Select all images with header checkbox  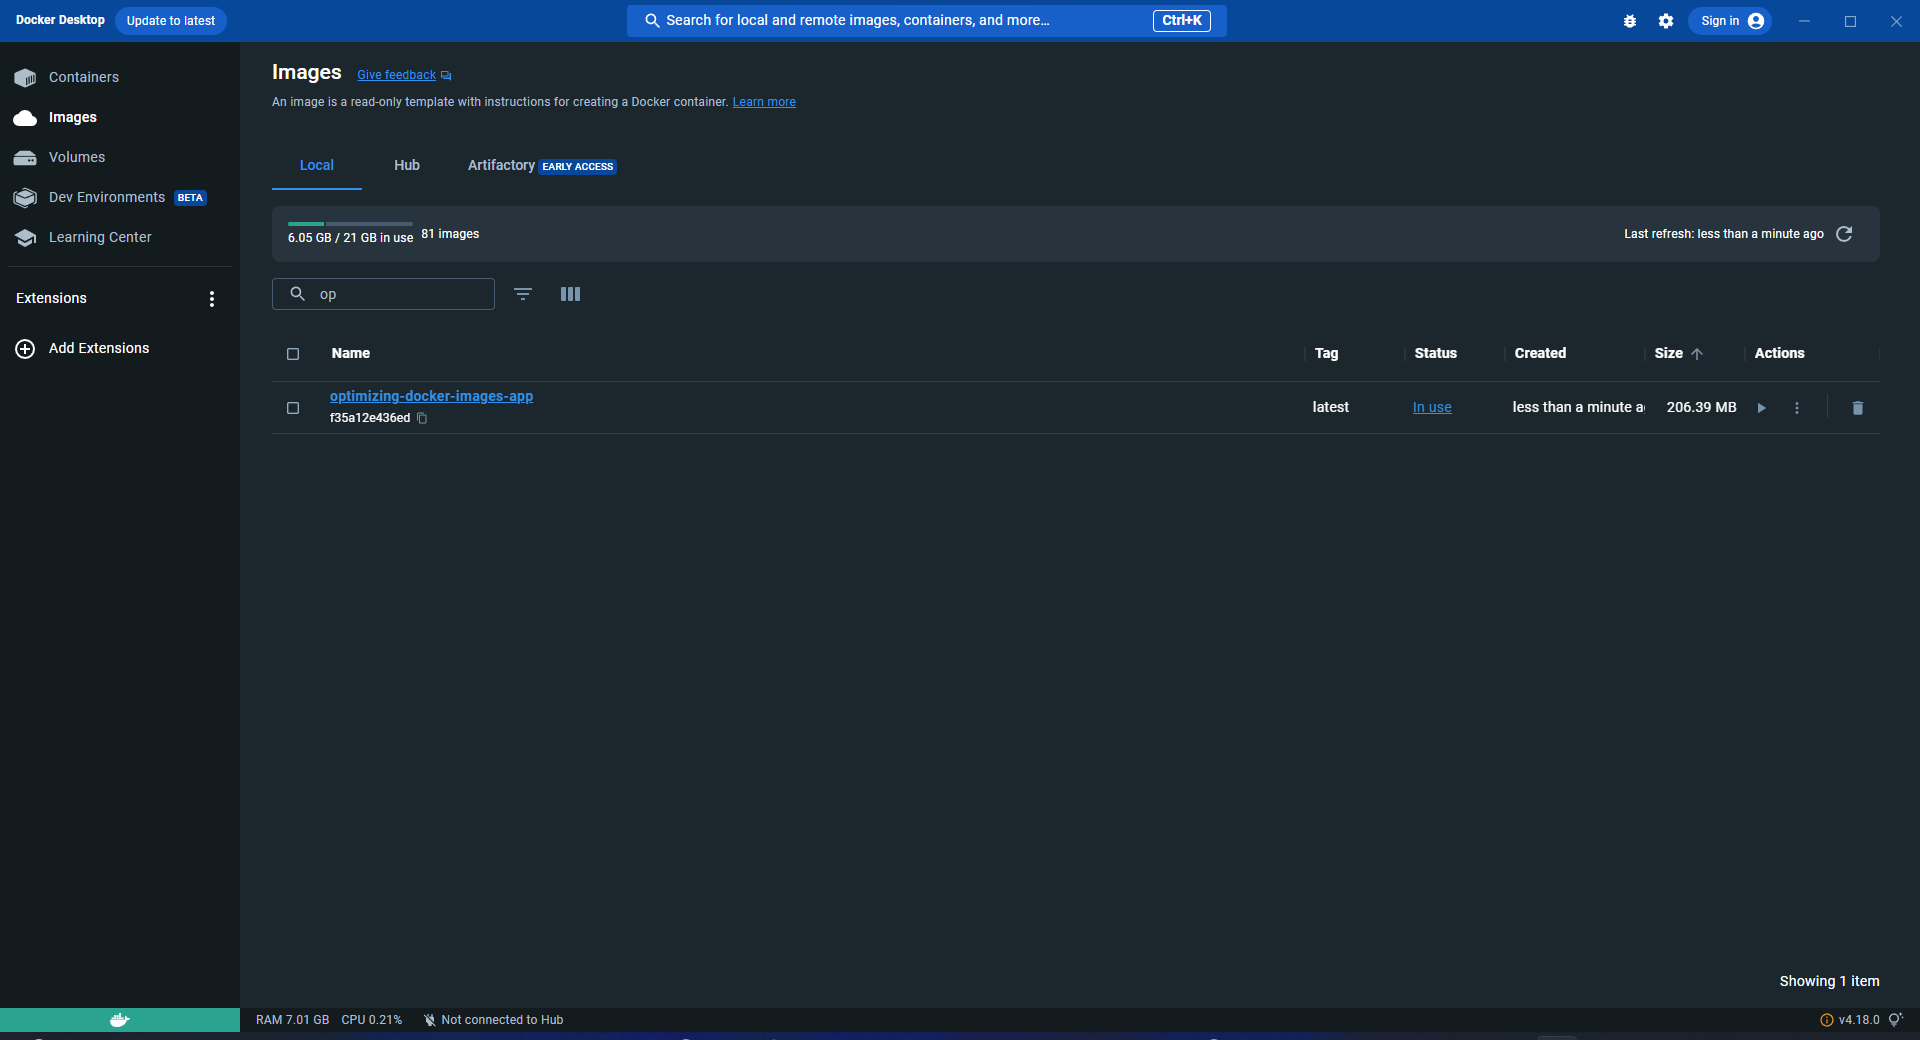pos(293,354)
